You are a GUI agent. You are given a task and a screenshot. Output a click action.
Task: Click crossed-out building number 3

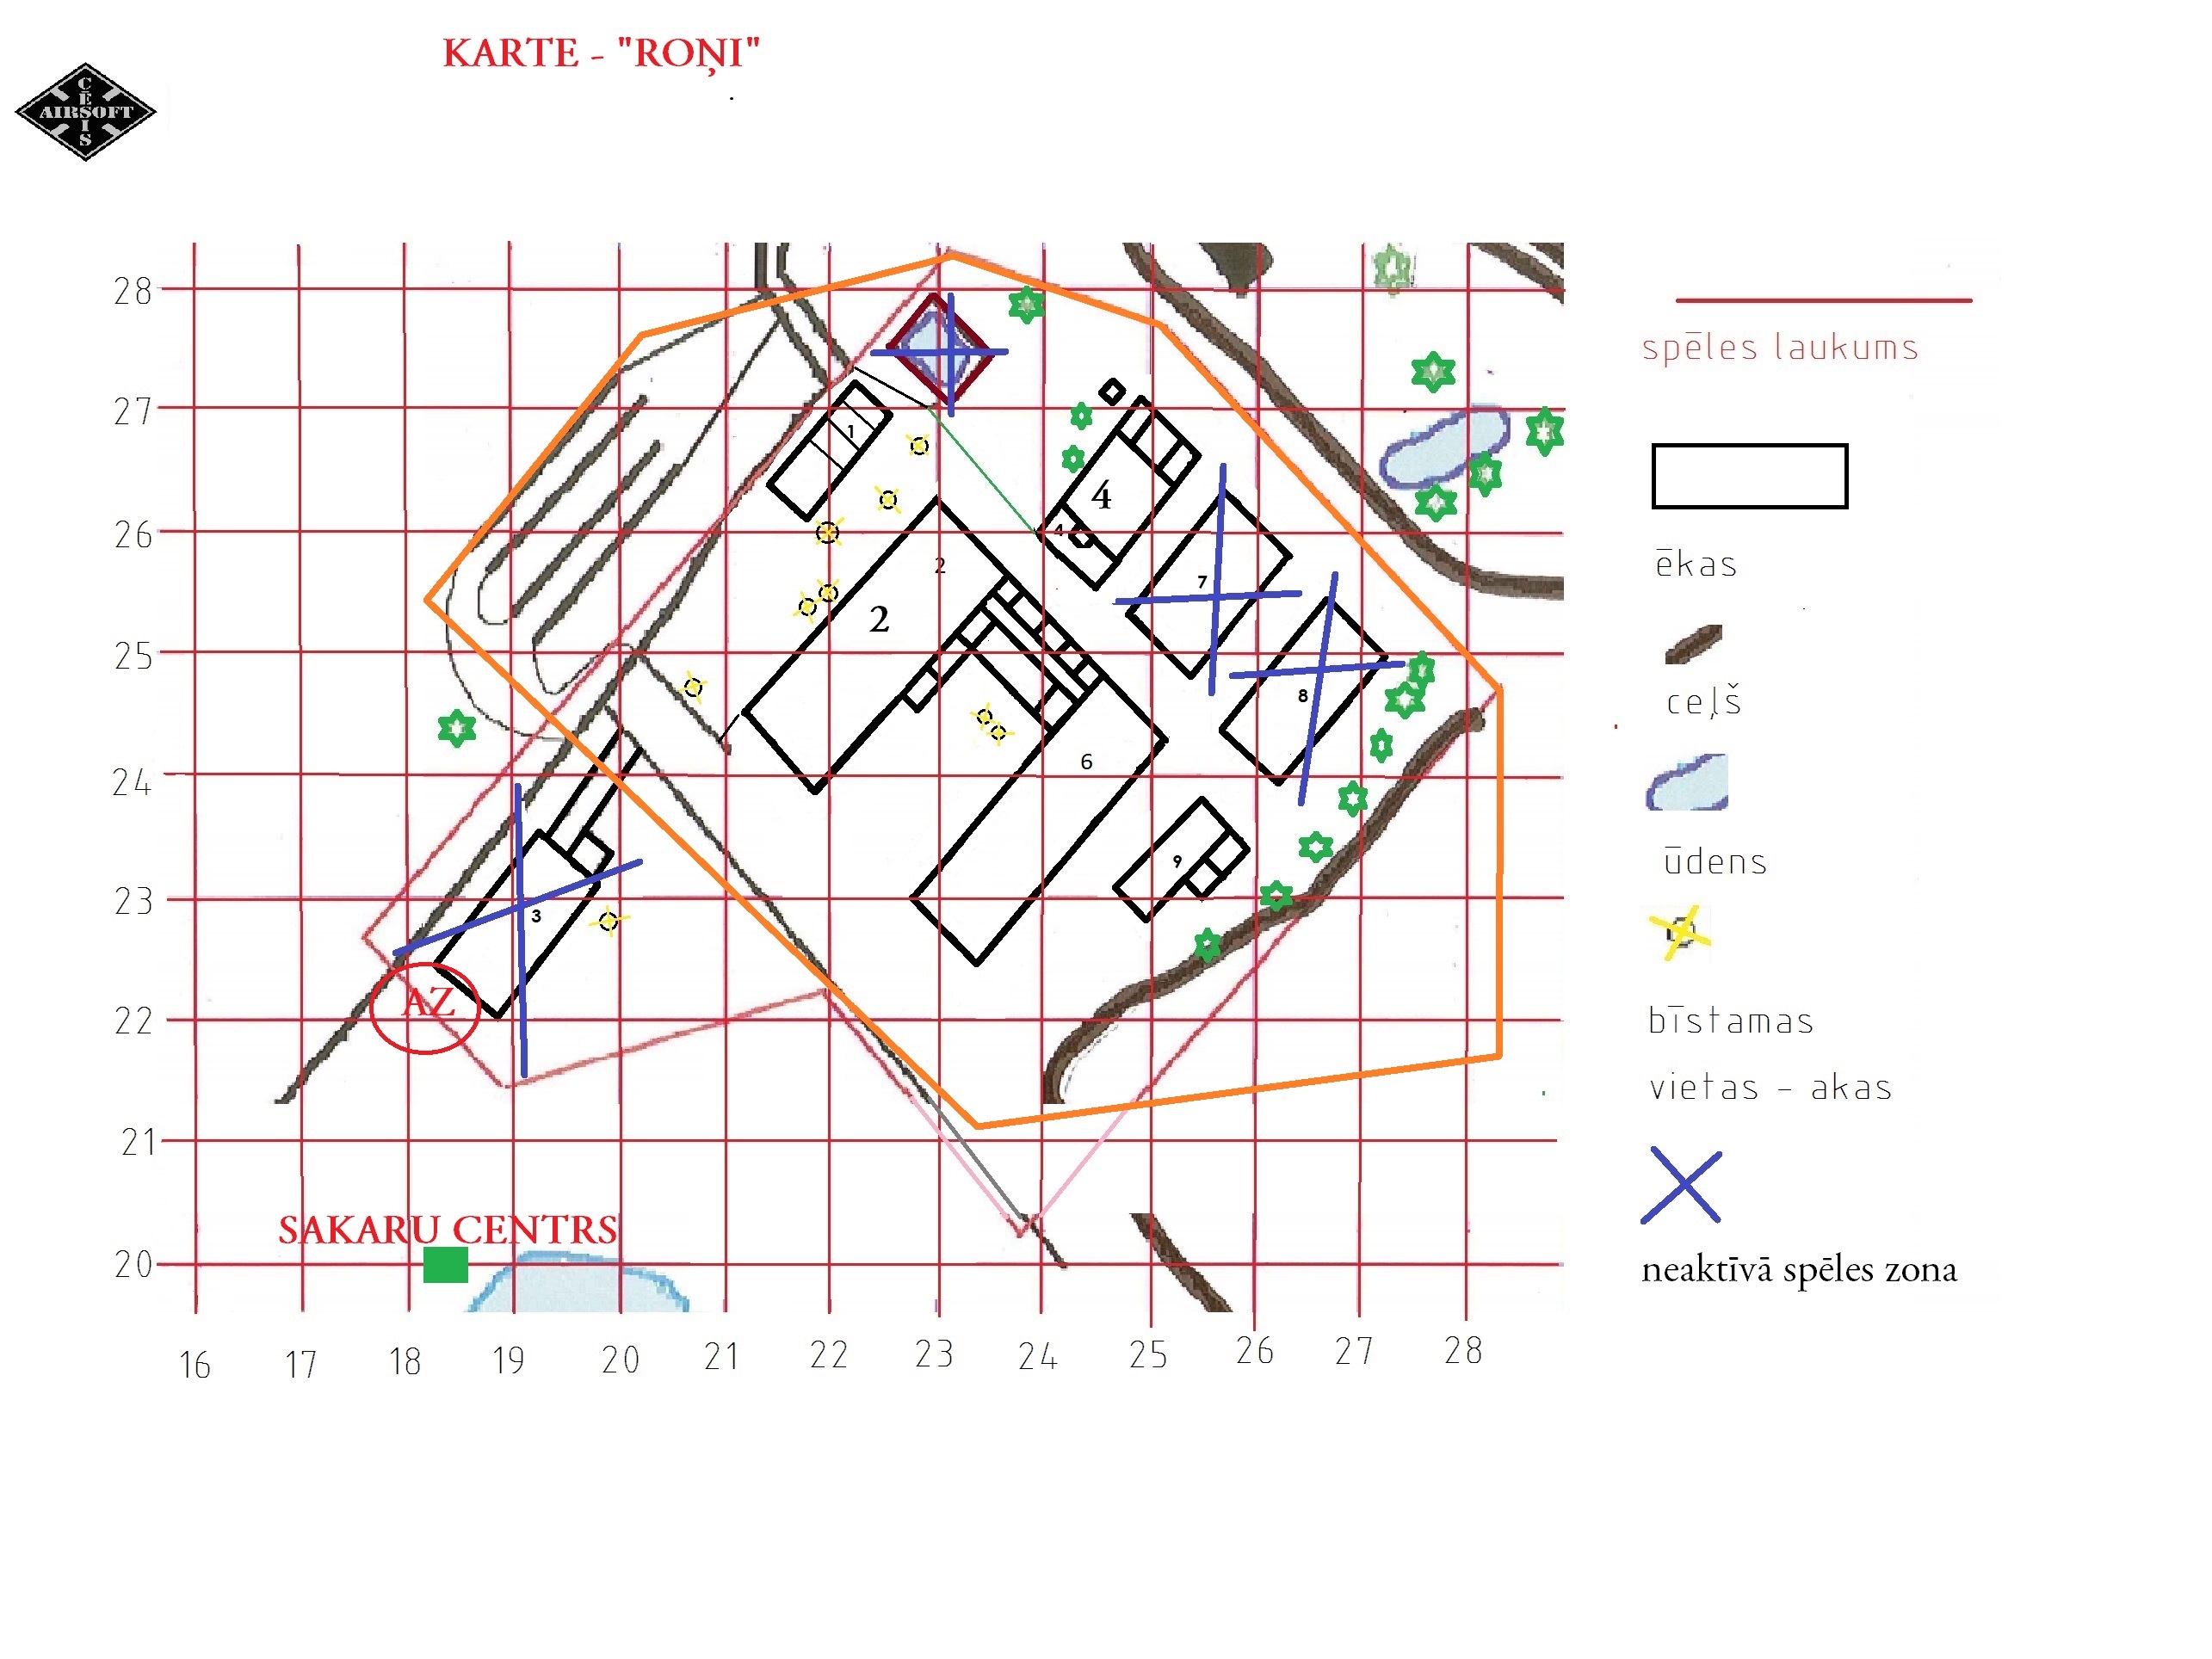coord(536,915)
